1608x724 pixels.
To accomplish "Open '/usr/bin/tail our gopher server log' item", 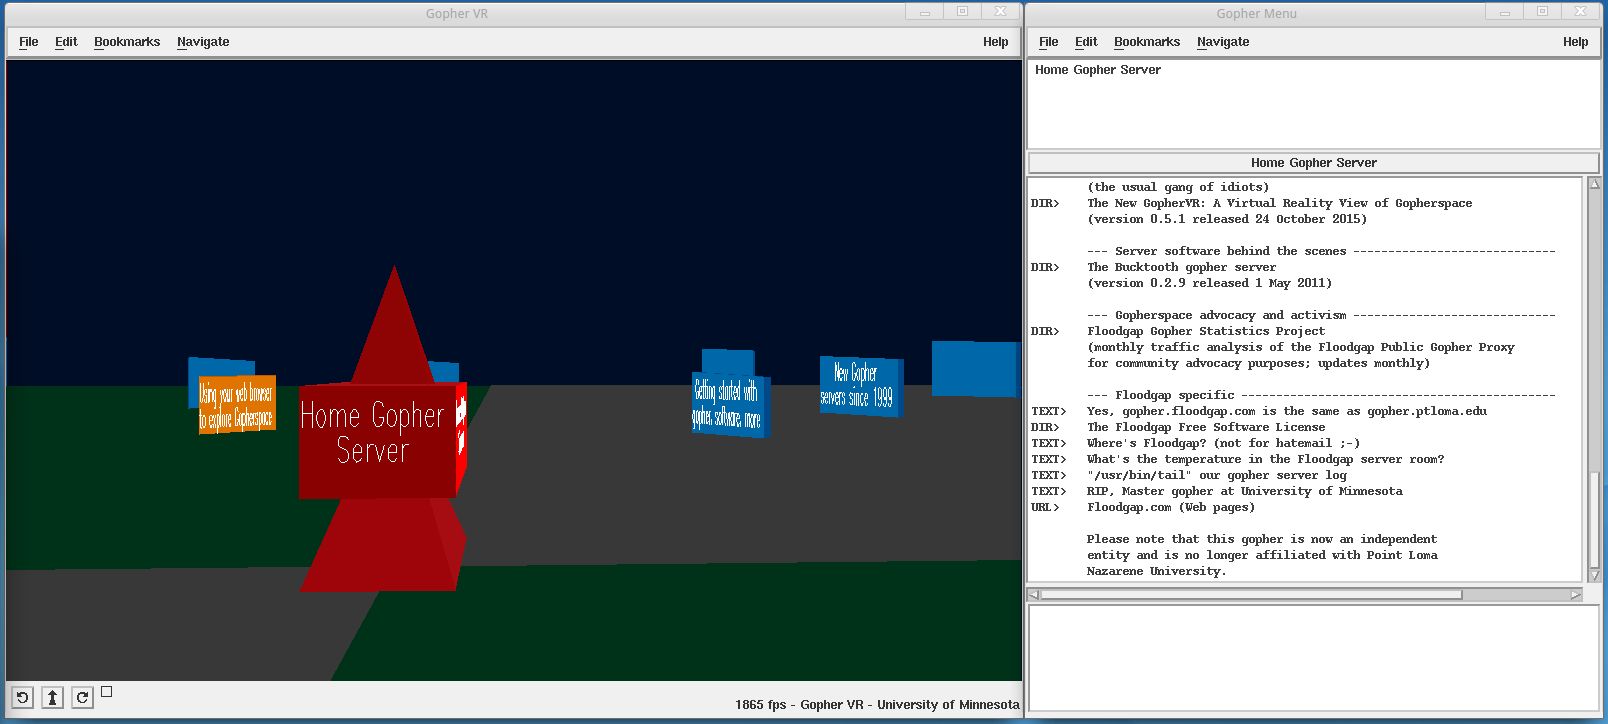I will pos(1216,475).
